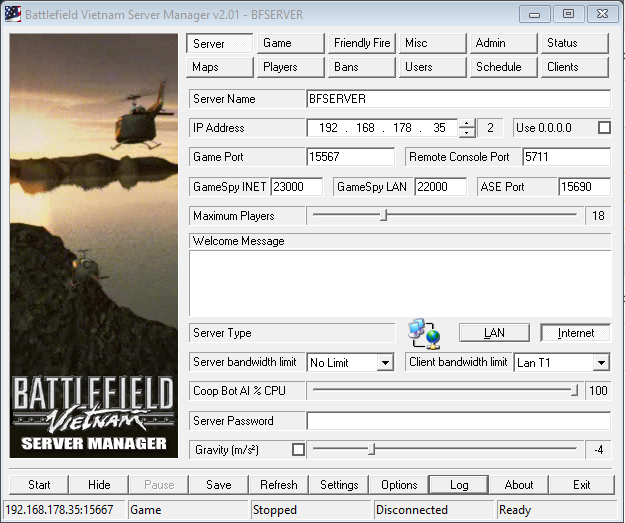
Task: Open the Log window button
Action: click(459, 485)
